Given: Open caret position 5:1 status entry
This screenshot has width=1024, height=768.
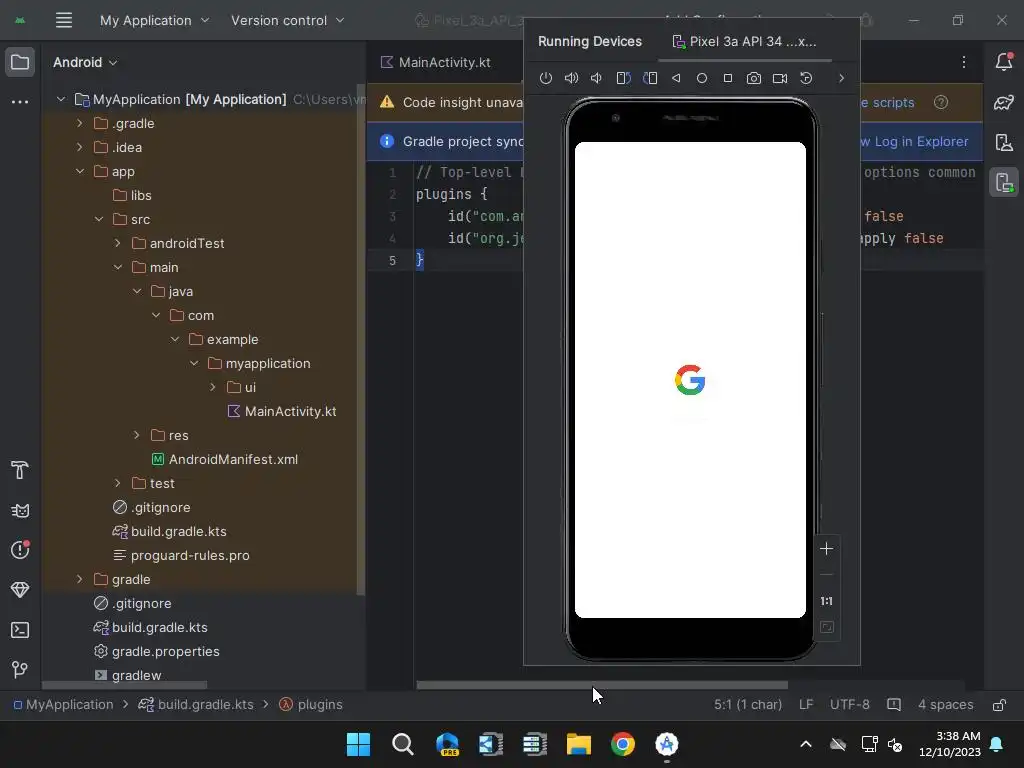Looking at the screenshot, I should click(748, 705).
